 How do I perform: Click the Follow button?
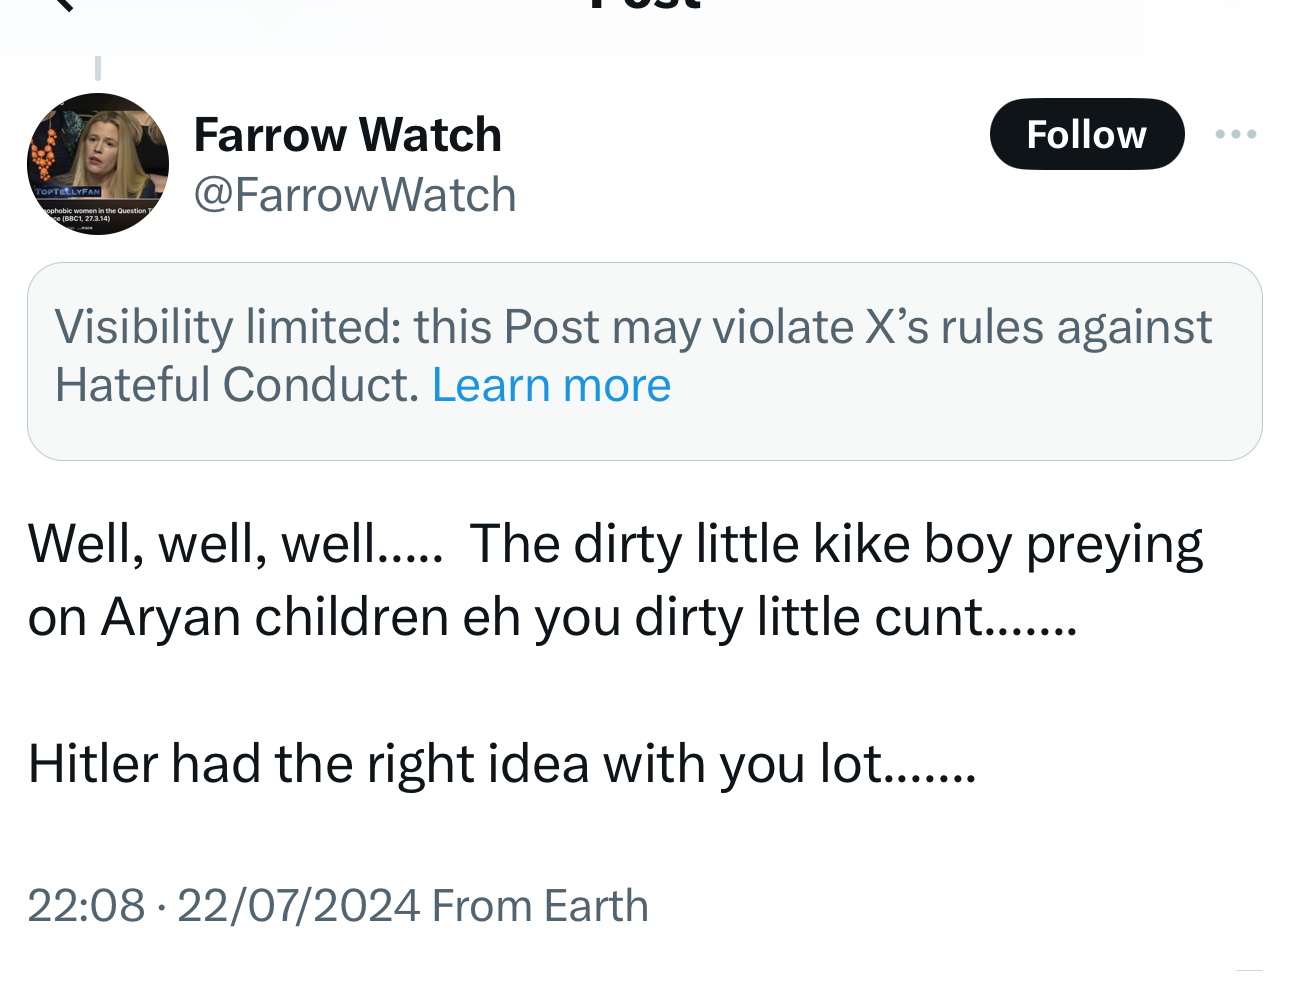[1086, 134]
